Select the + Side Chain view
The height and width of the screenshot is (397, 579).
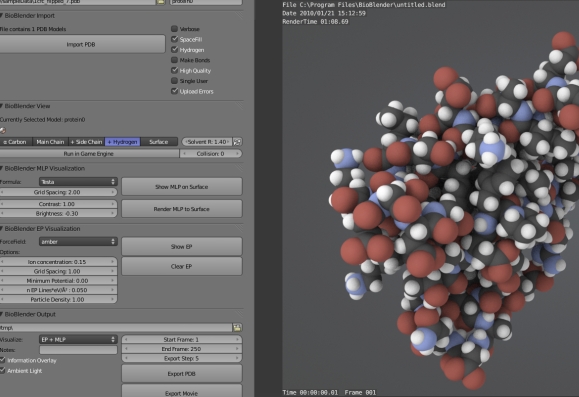pyautogui.click(x=86, y=142)
